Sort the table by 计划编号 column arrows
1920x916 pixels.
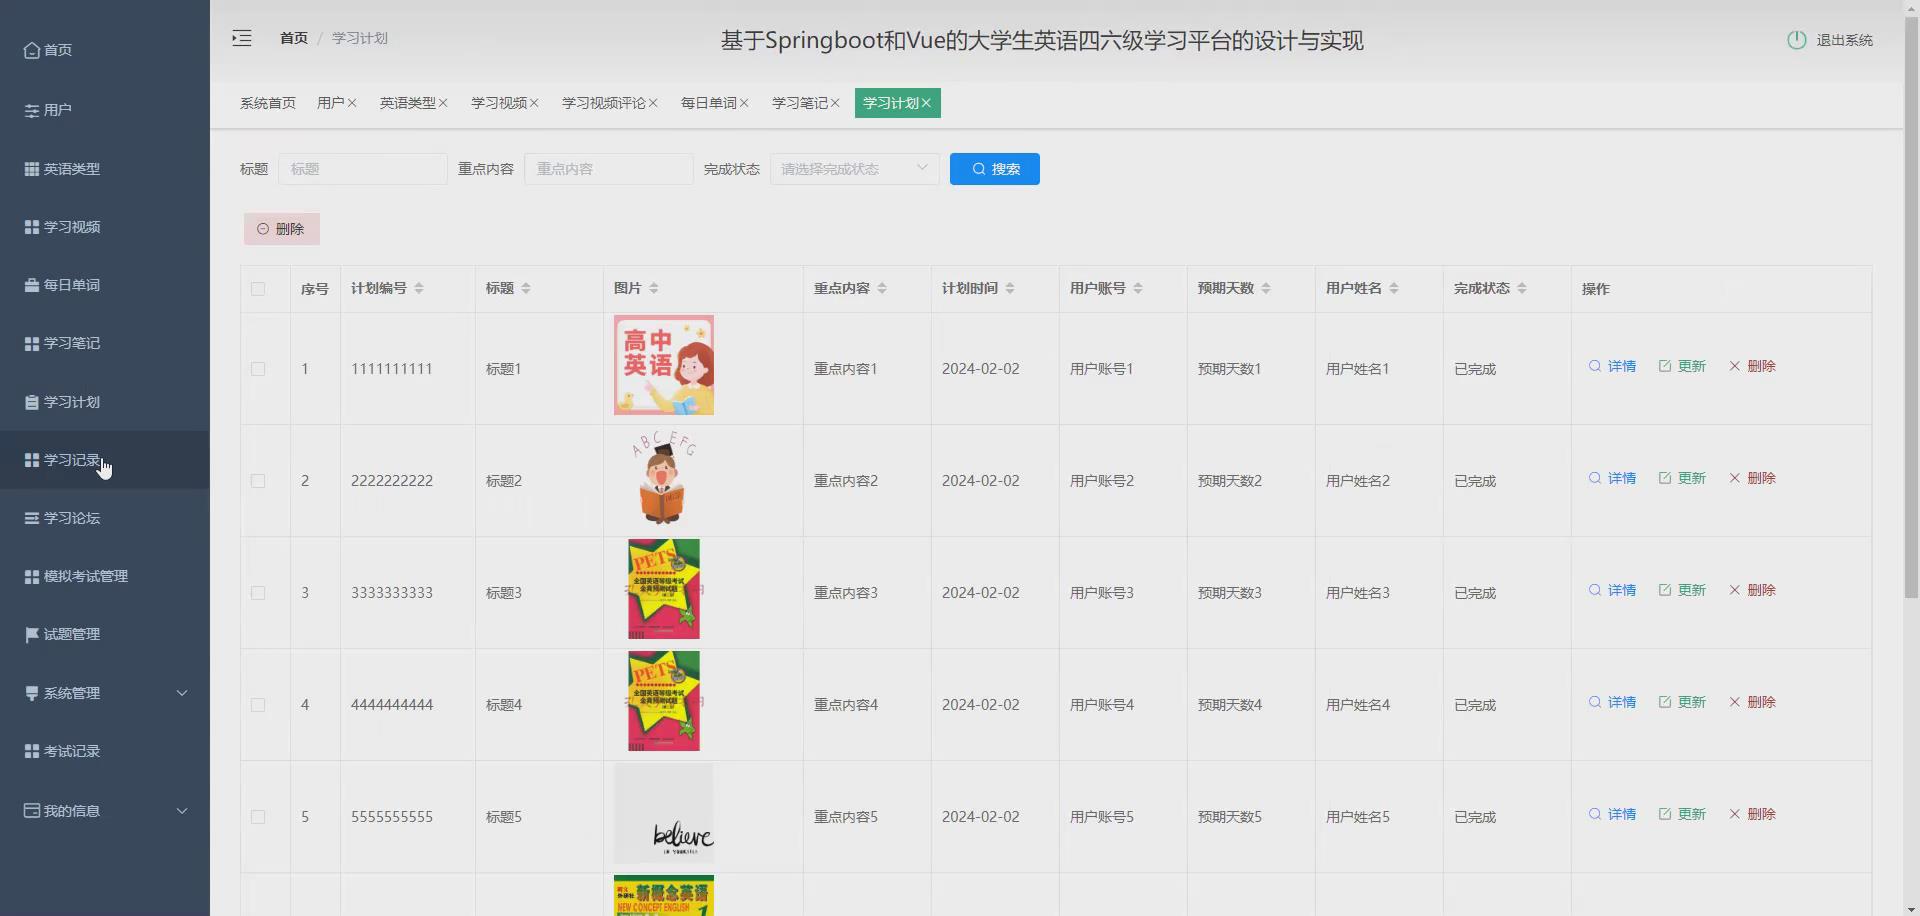point(419,288)
